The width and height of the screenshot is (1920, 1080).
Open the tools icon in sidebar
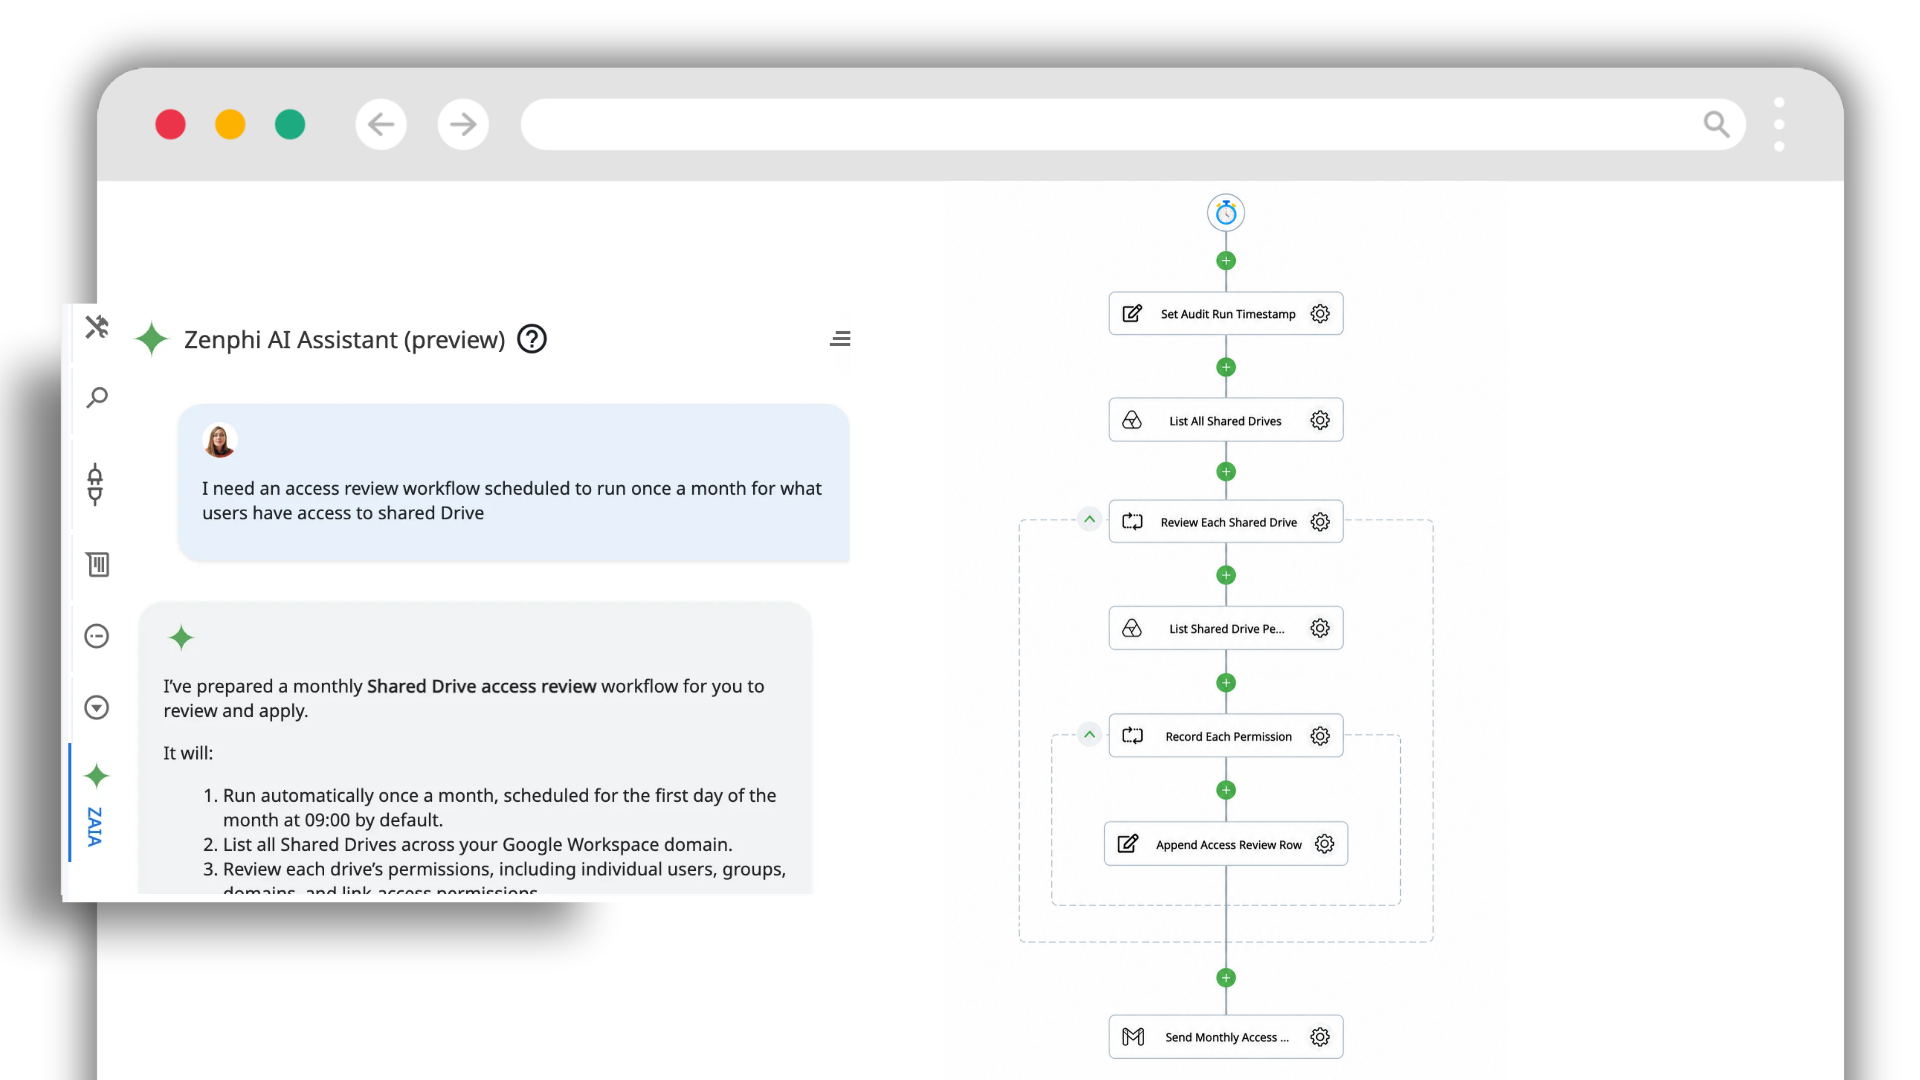point(97,327)
